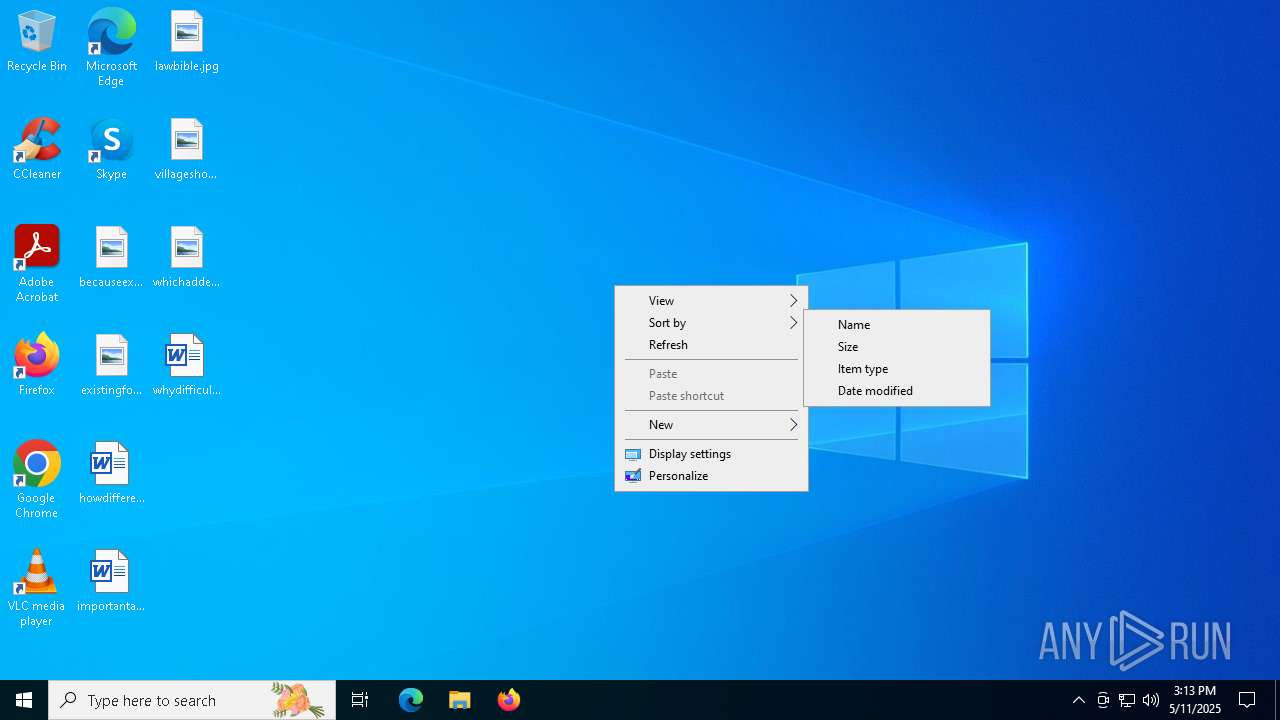
Task: Select the existingfo... image file
Action: [x=111, y=366]
